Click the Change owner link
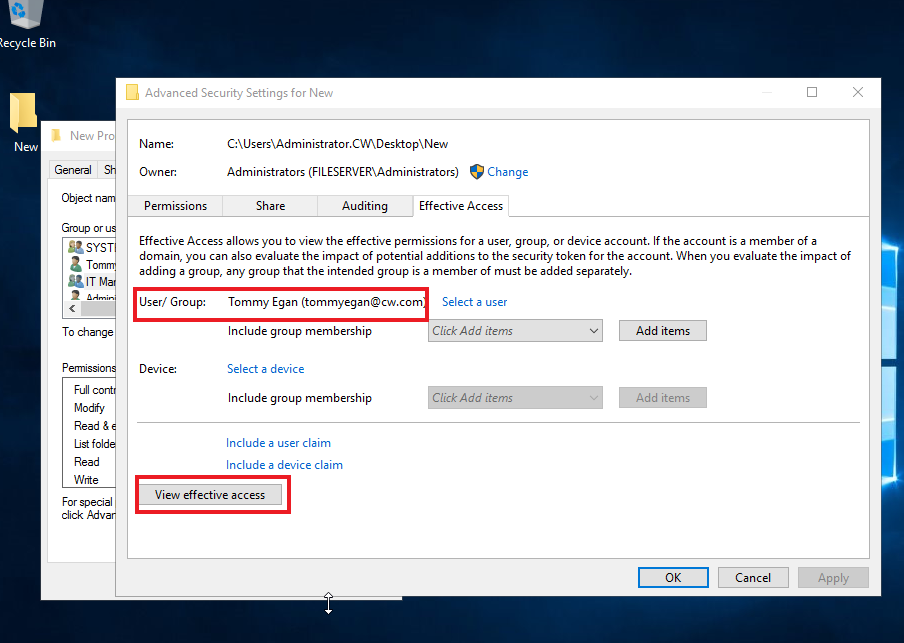 coord(507,172)
